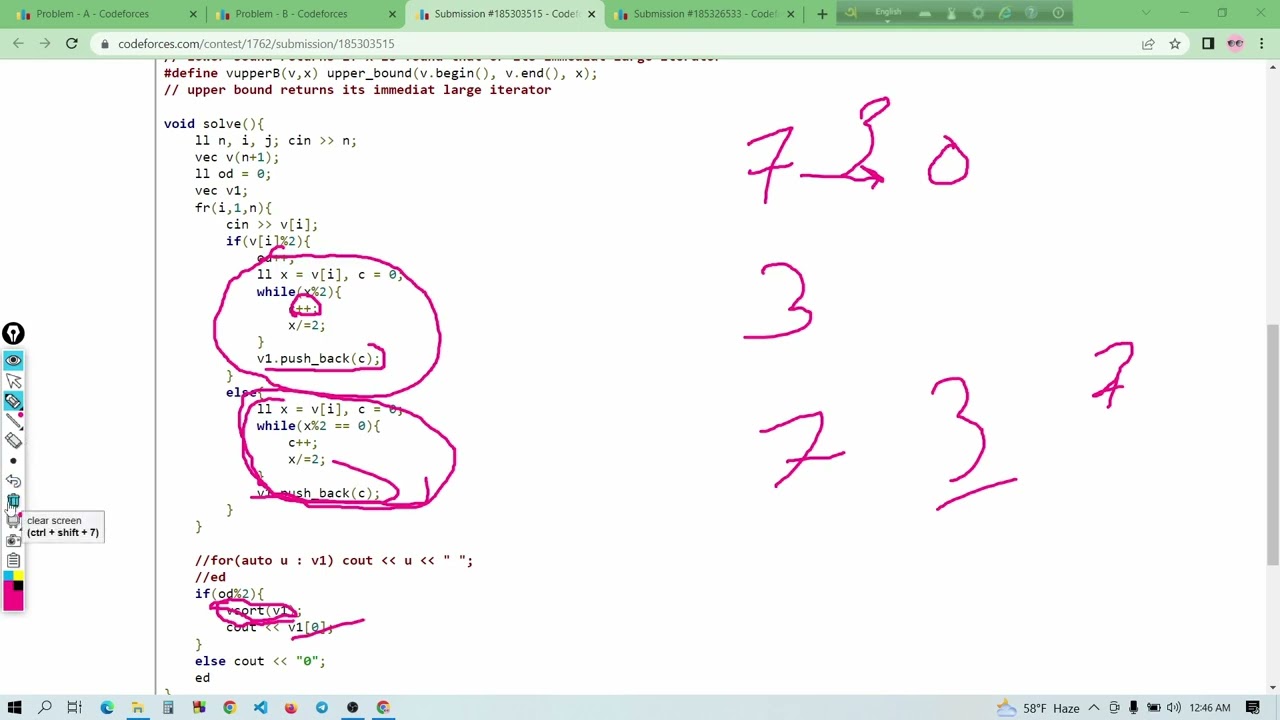Image resolution: width=1280 pixels, height=720 pixels.
Task: Switch to Submission #185326533 tab
Action: tap(705, 14)
